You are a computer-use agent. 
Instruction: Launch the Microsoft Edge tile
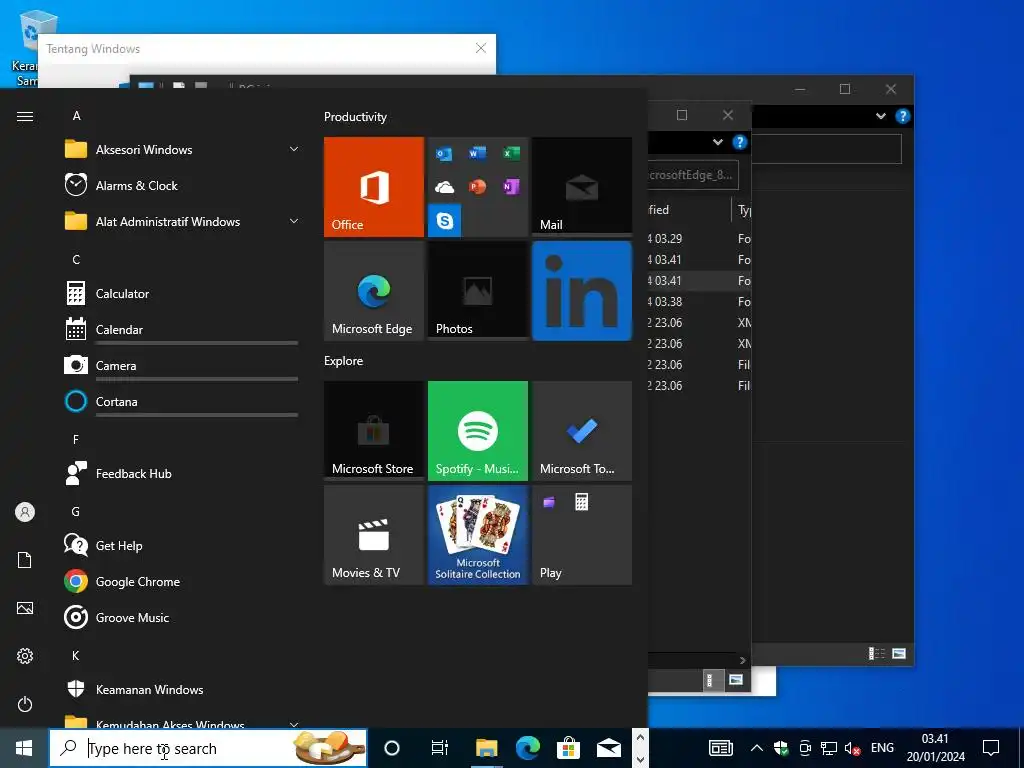(374, 291)
